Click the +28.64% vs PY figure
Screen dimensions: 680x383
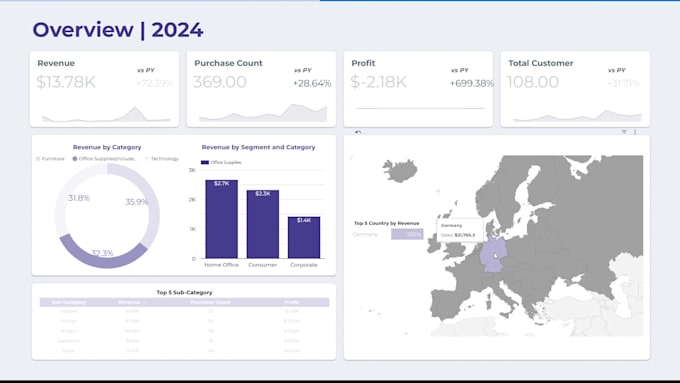point(312,83)
